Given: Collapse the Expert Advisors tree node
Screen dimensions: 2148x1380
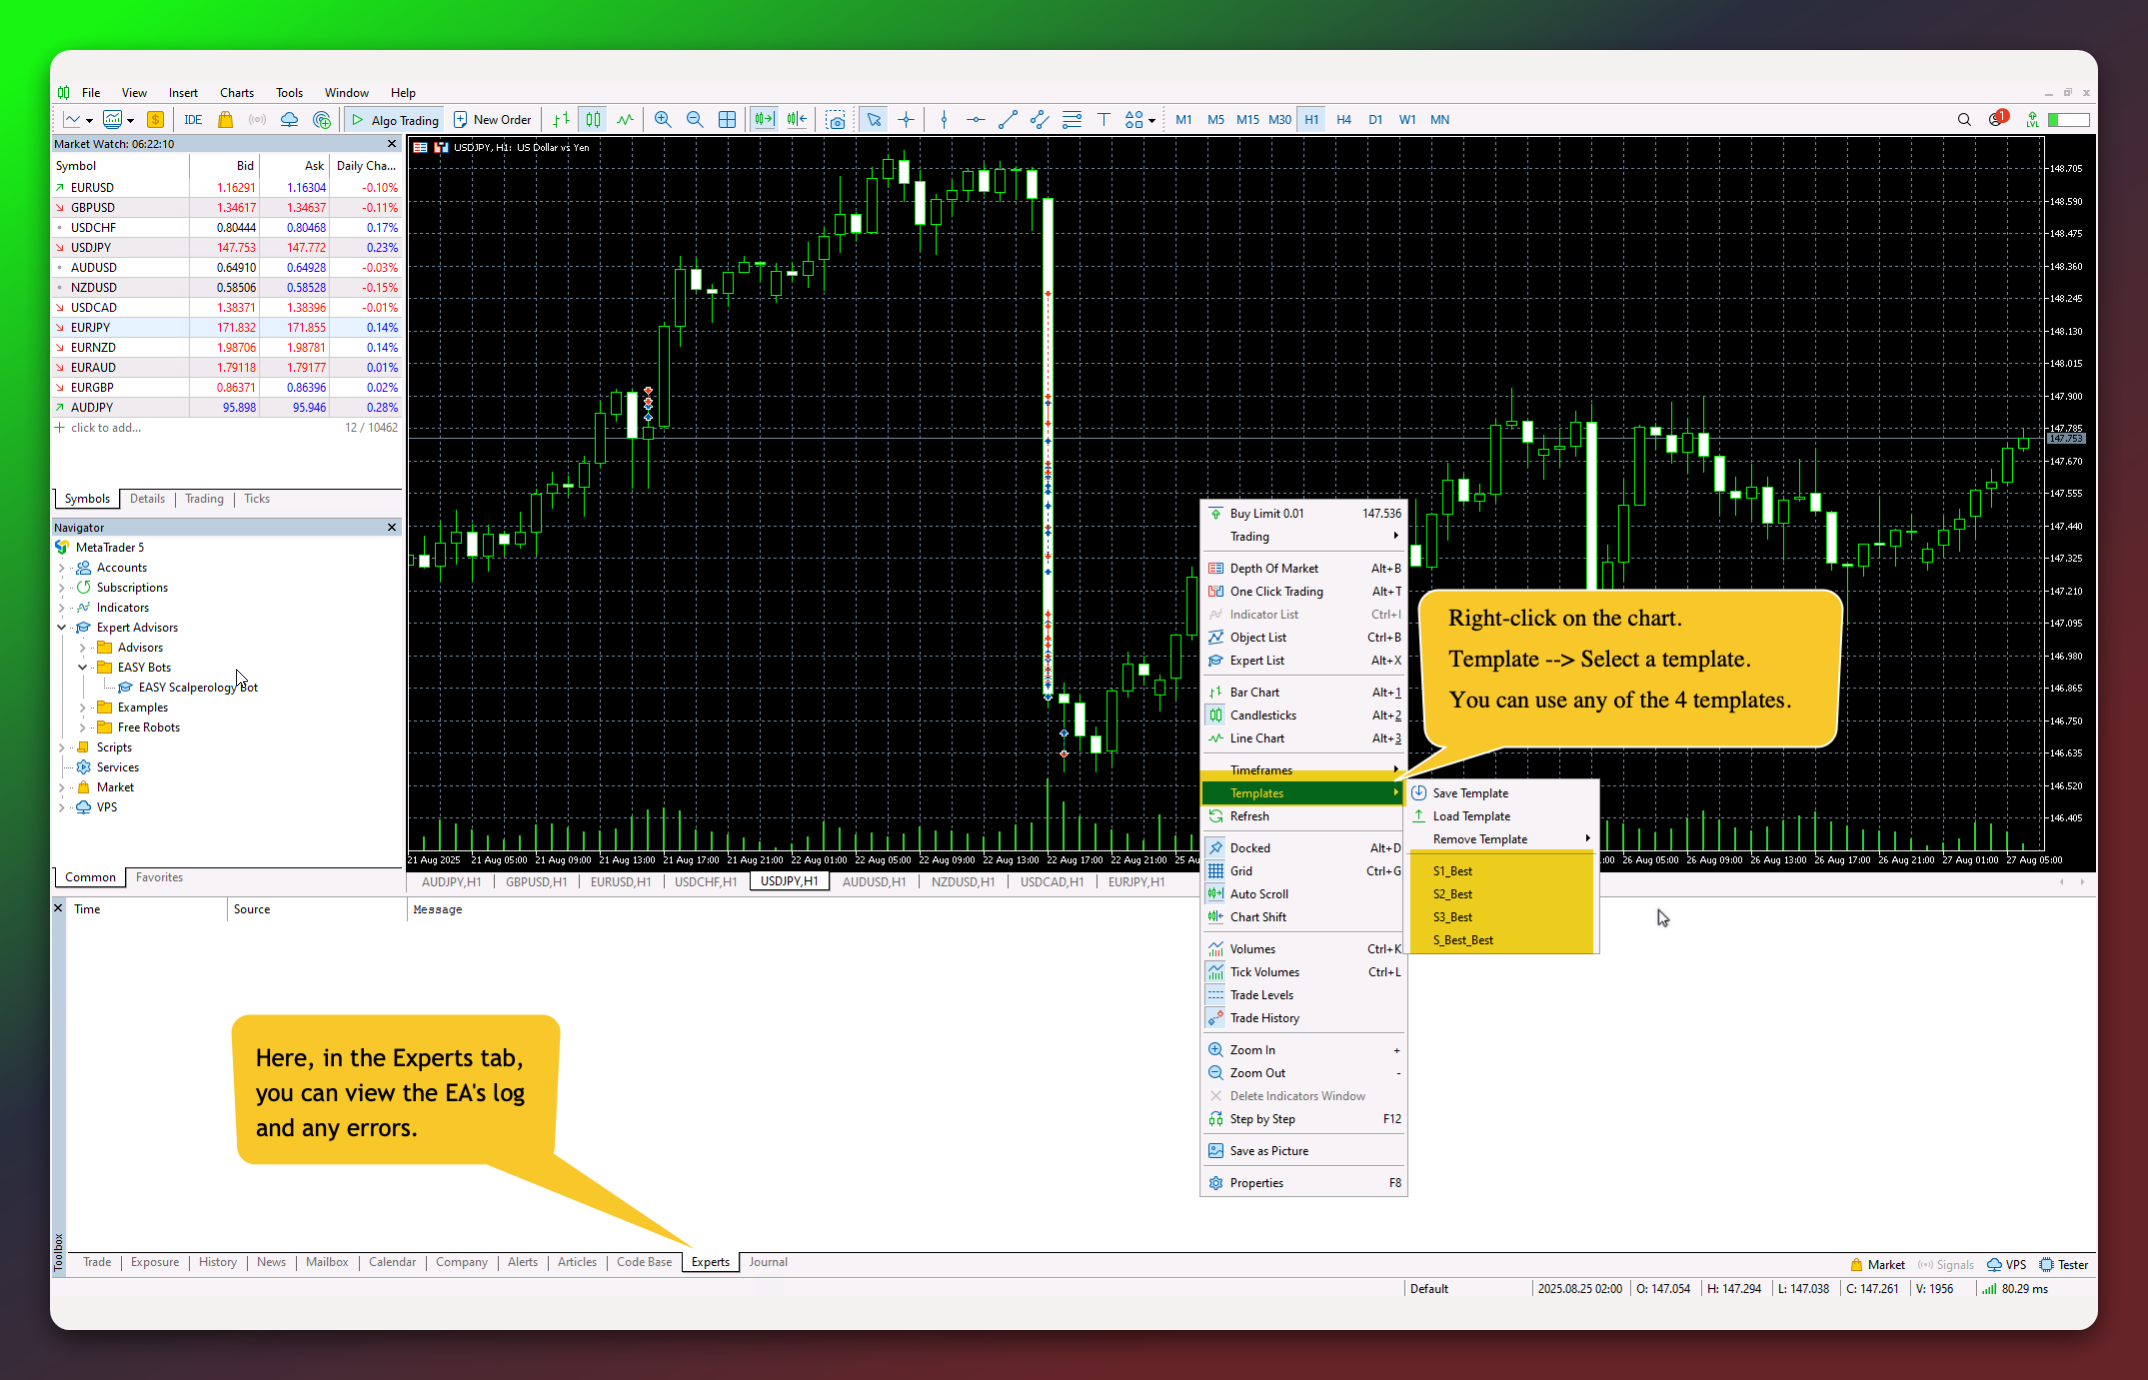Looking at the screenshot, I should tap(62, 628).
